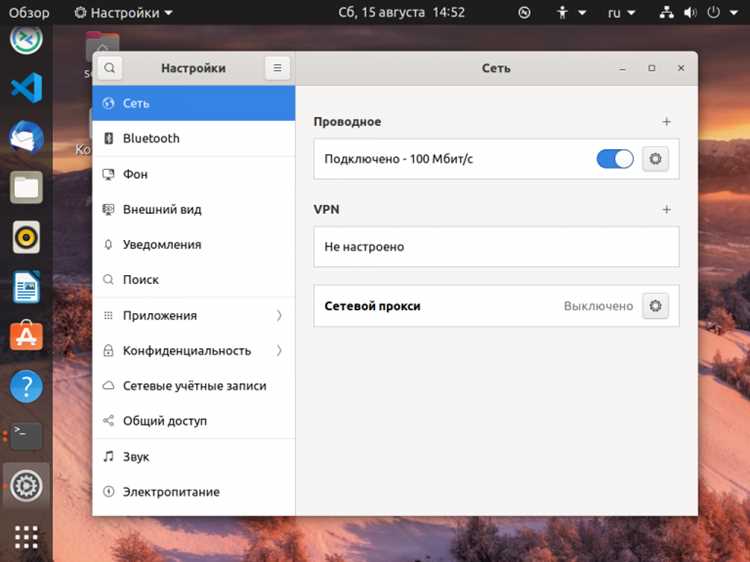The image size is (750, 562).
Task: Open the Настройки app menu in top bar
Action: coord(123,13)
